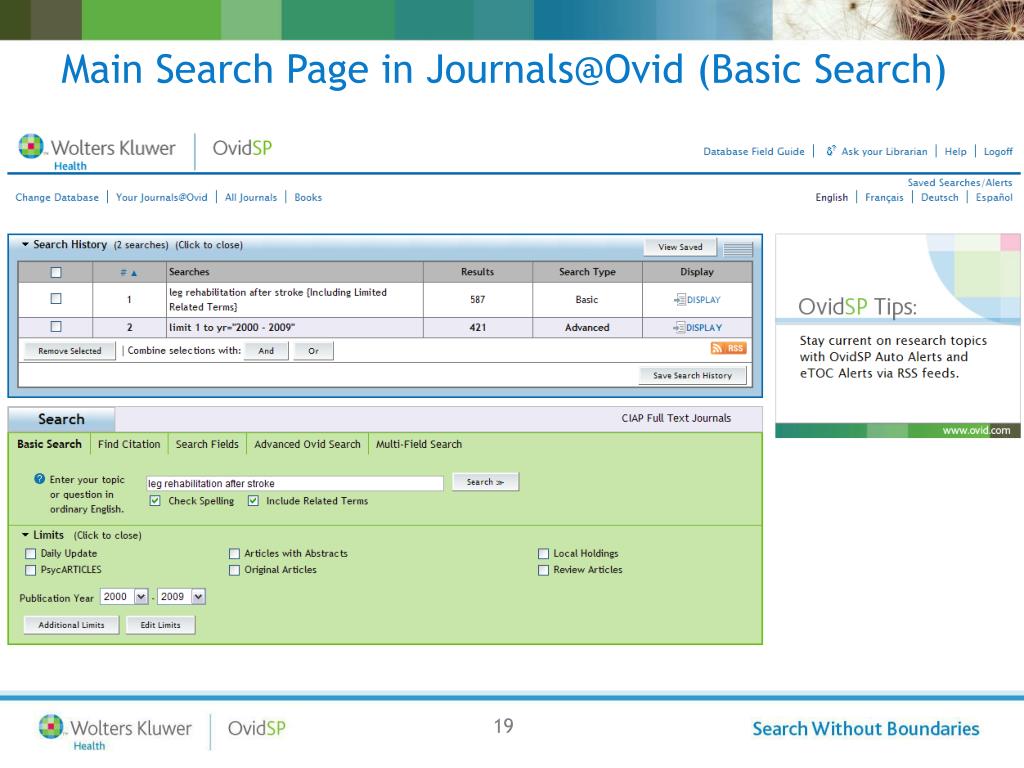1024x768 pixels.
Task: Click Save Search History button
Action: (692, 376)
